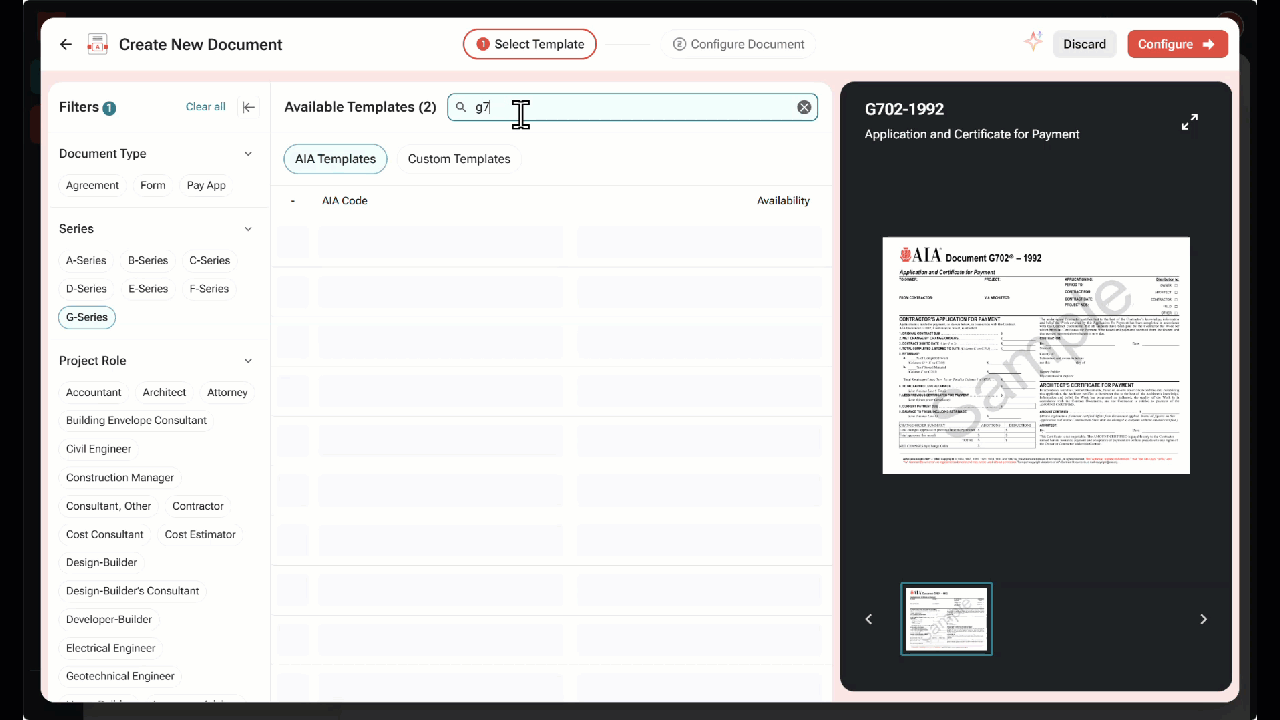The height and width of the screenshot is (720, 1280).
Task: Click the magnifier icon in the search box
Action: pos(461,107)
